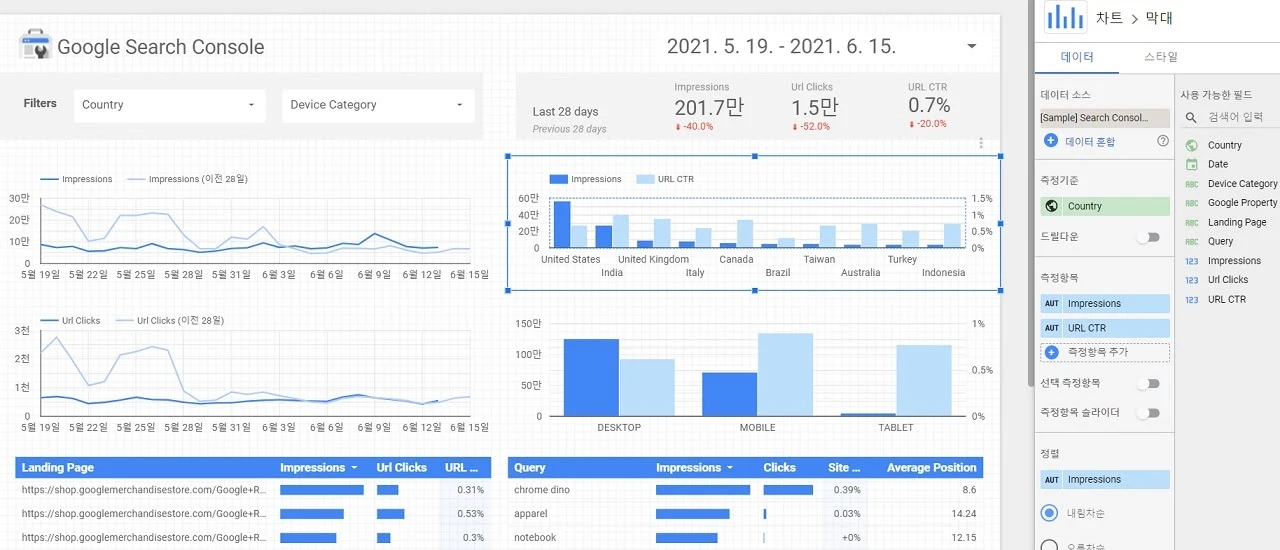The image size is (1280, 550).
Task: Click AUT aggregation icon on Impressions metric
Action: 1051,304
